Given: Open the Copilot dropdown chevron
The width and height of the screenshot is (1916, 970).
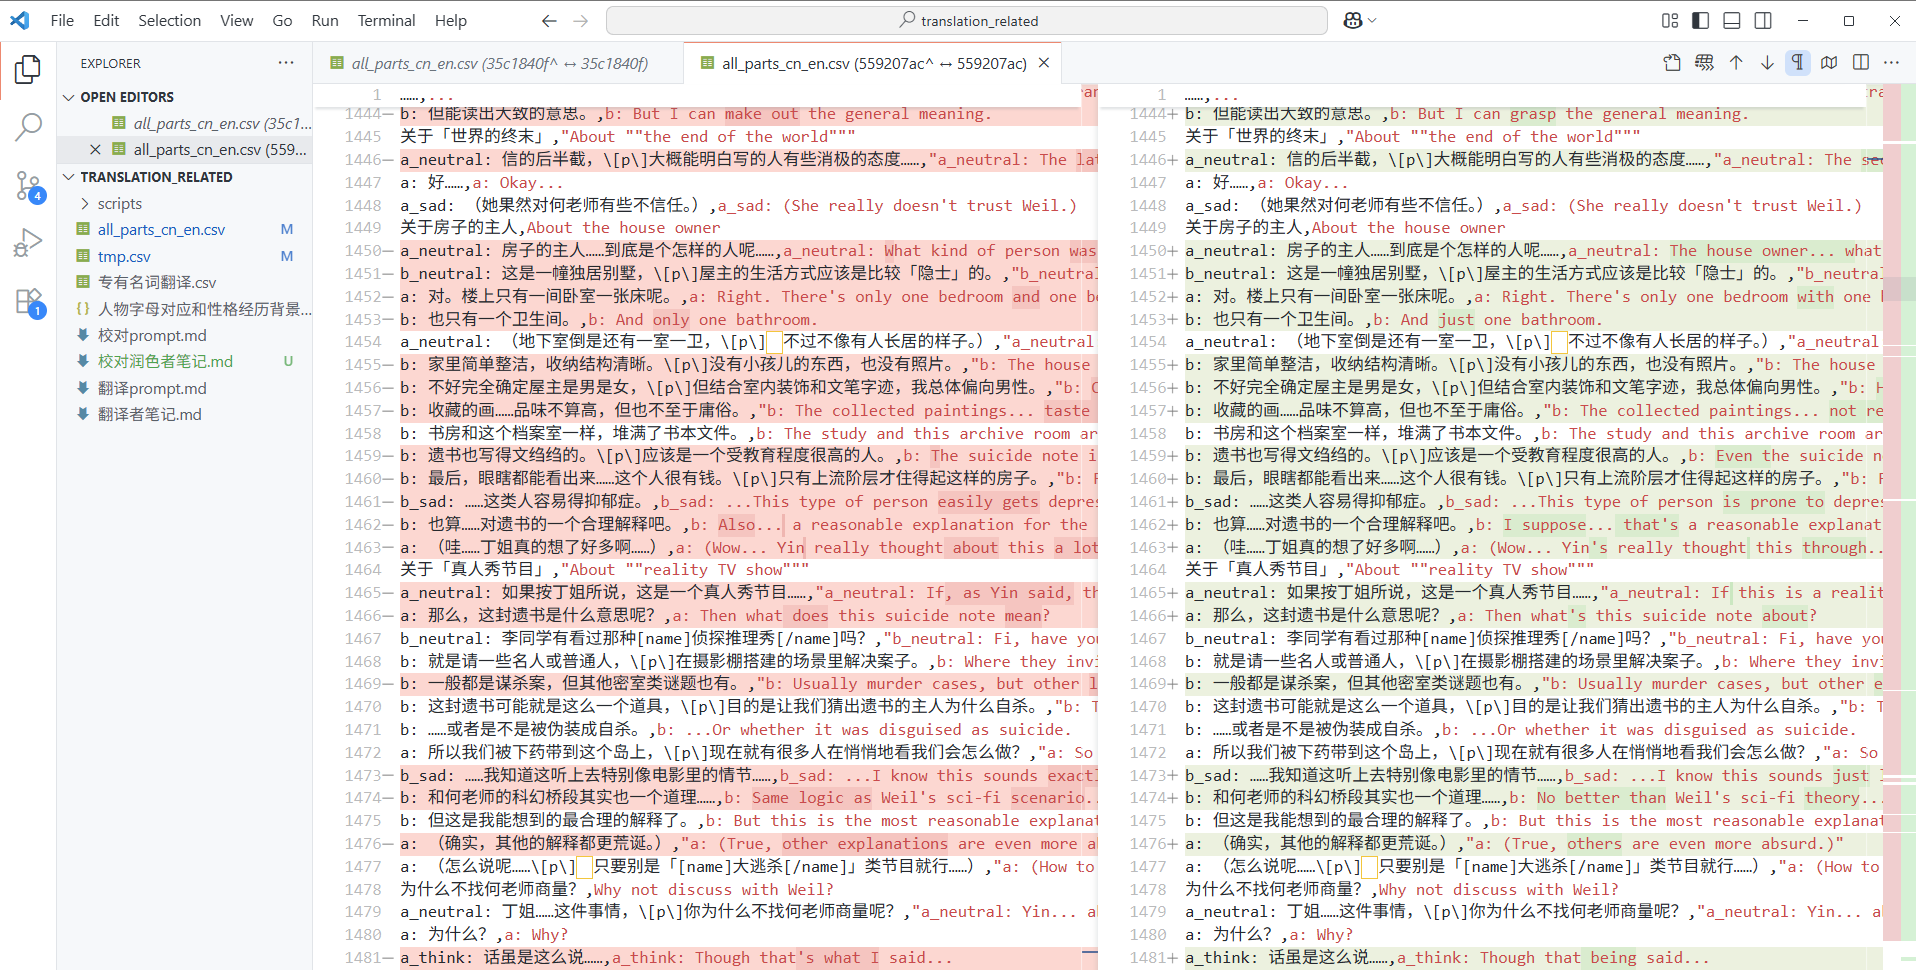Looking at the screenshot, I should click(1372, 20).
